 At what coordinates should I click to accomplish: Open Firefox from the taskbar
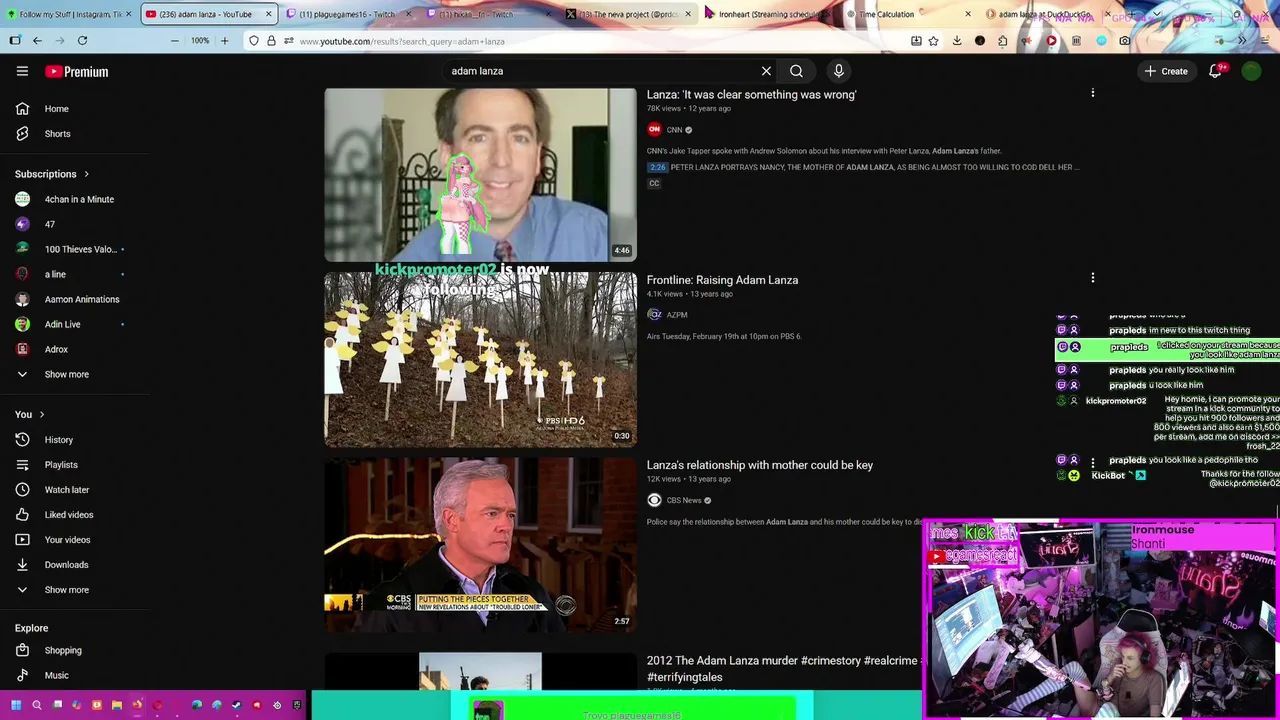[x=137, y=705]
